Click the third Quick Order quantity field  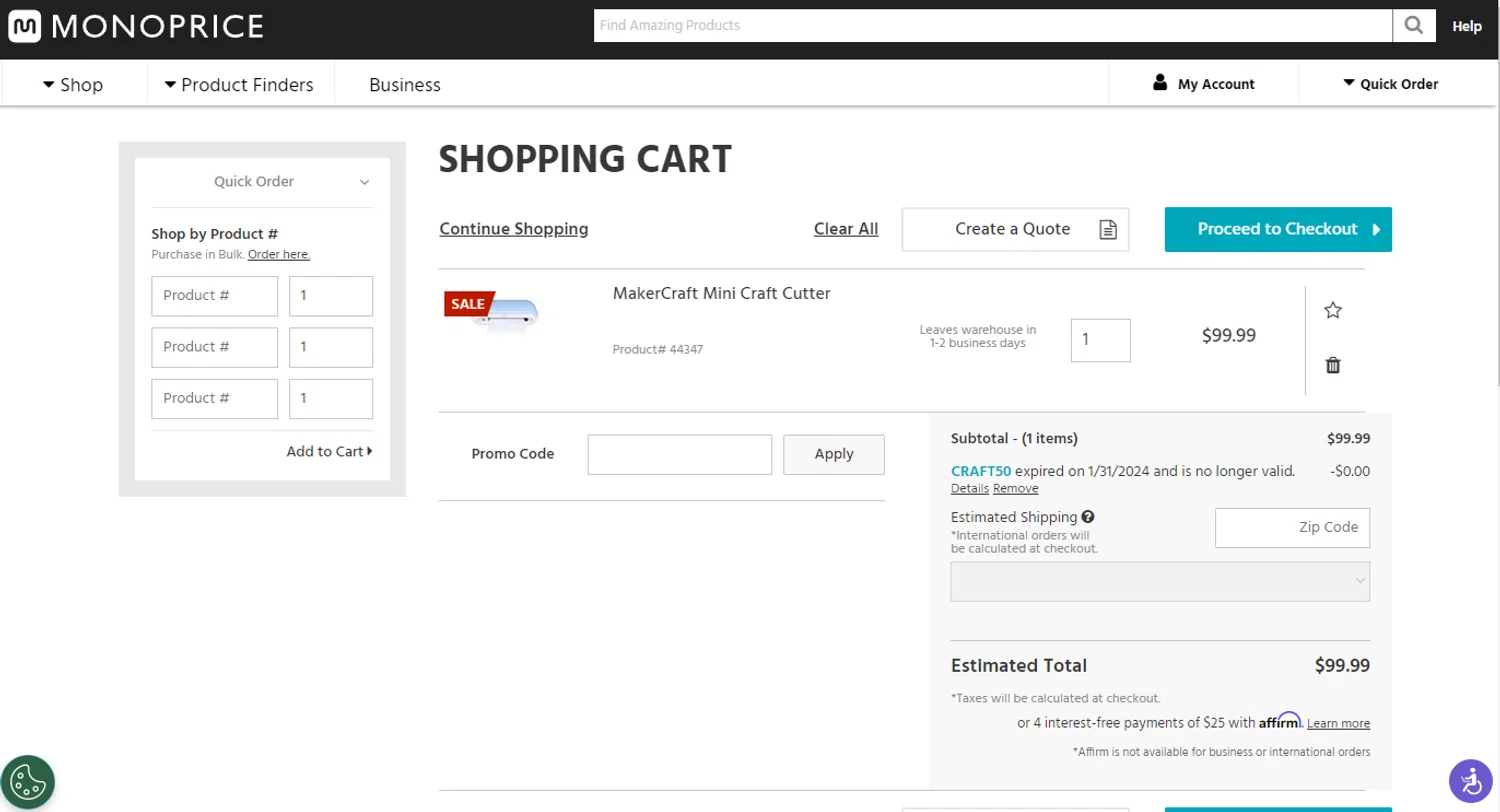tap(331, 398)
